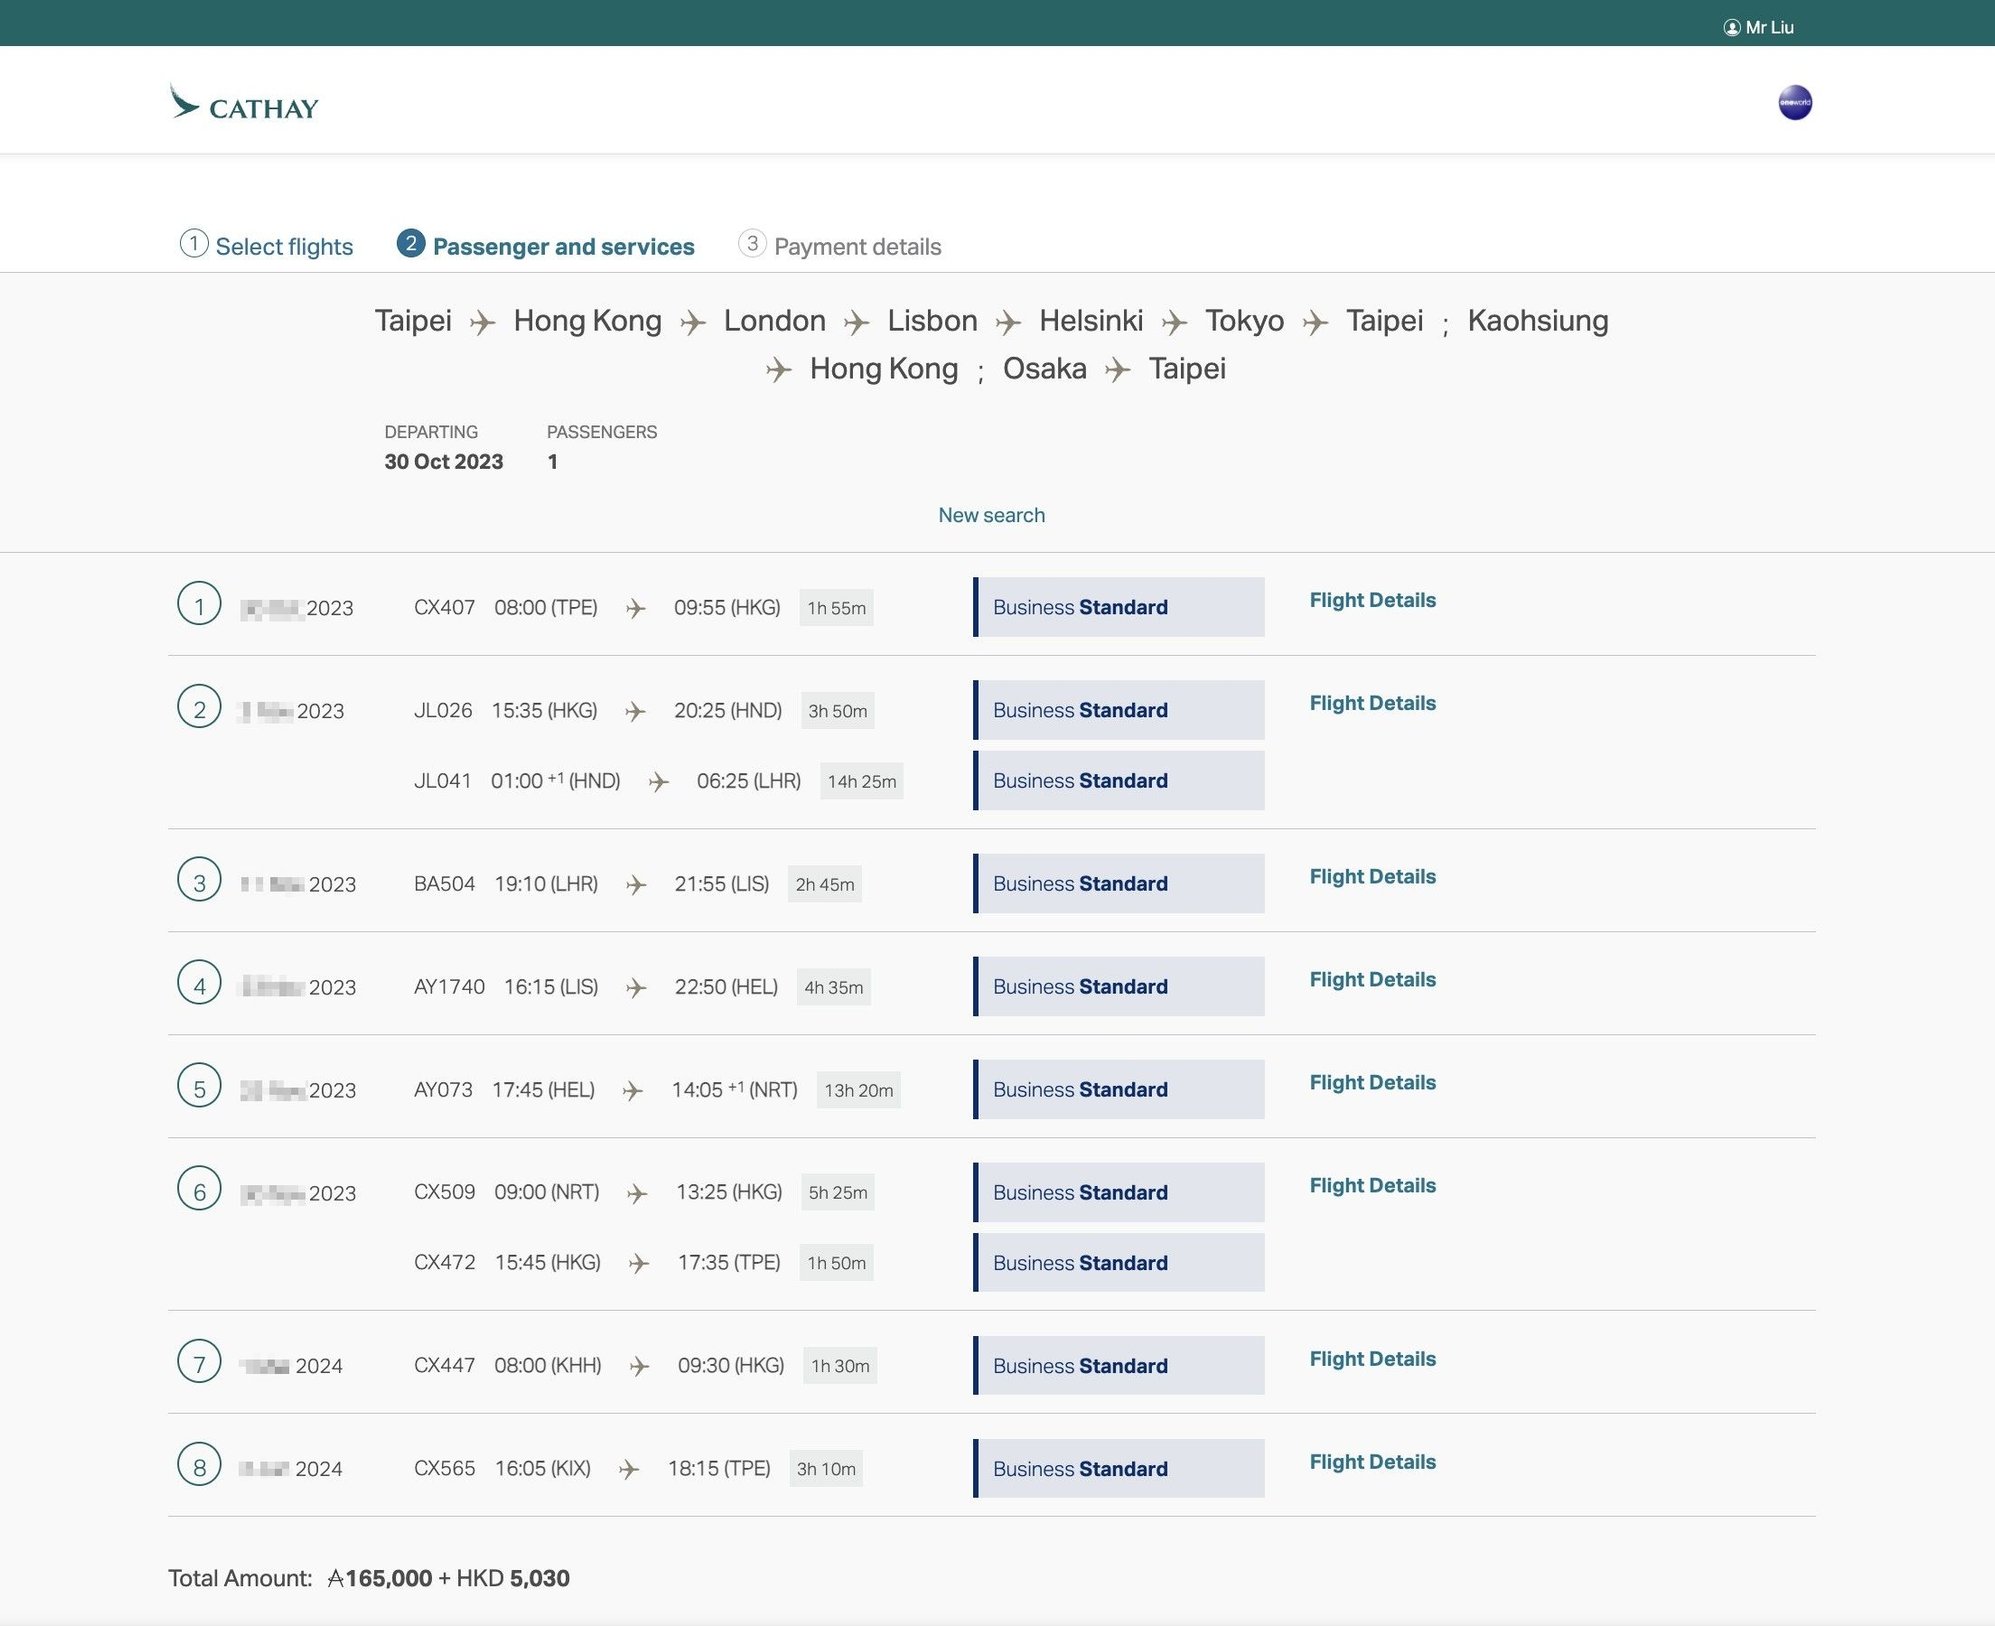Screen dimensions: 1995x1626
Task: Click the airplane icon on flight CX407
Action: 635,607
